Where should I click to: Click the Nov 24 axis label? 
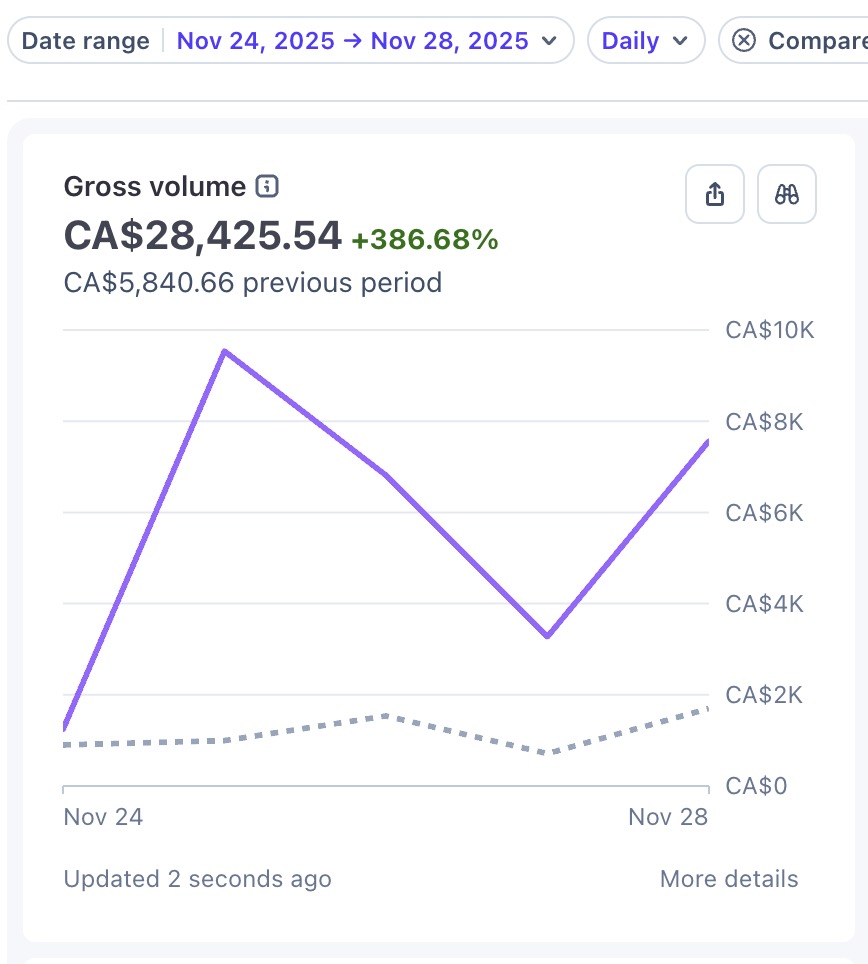103,816
